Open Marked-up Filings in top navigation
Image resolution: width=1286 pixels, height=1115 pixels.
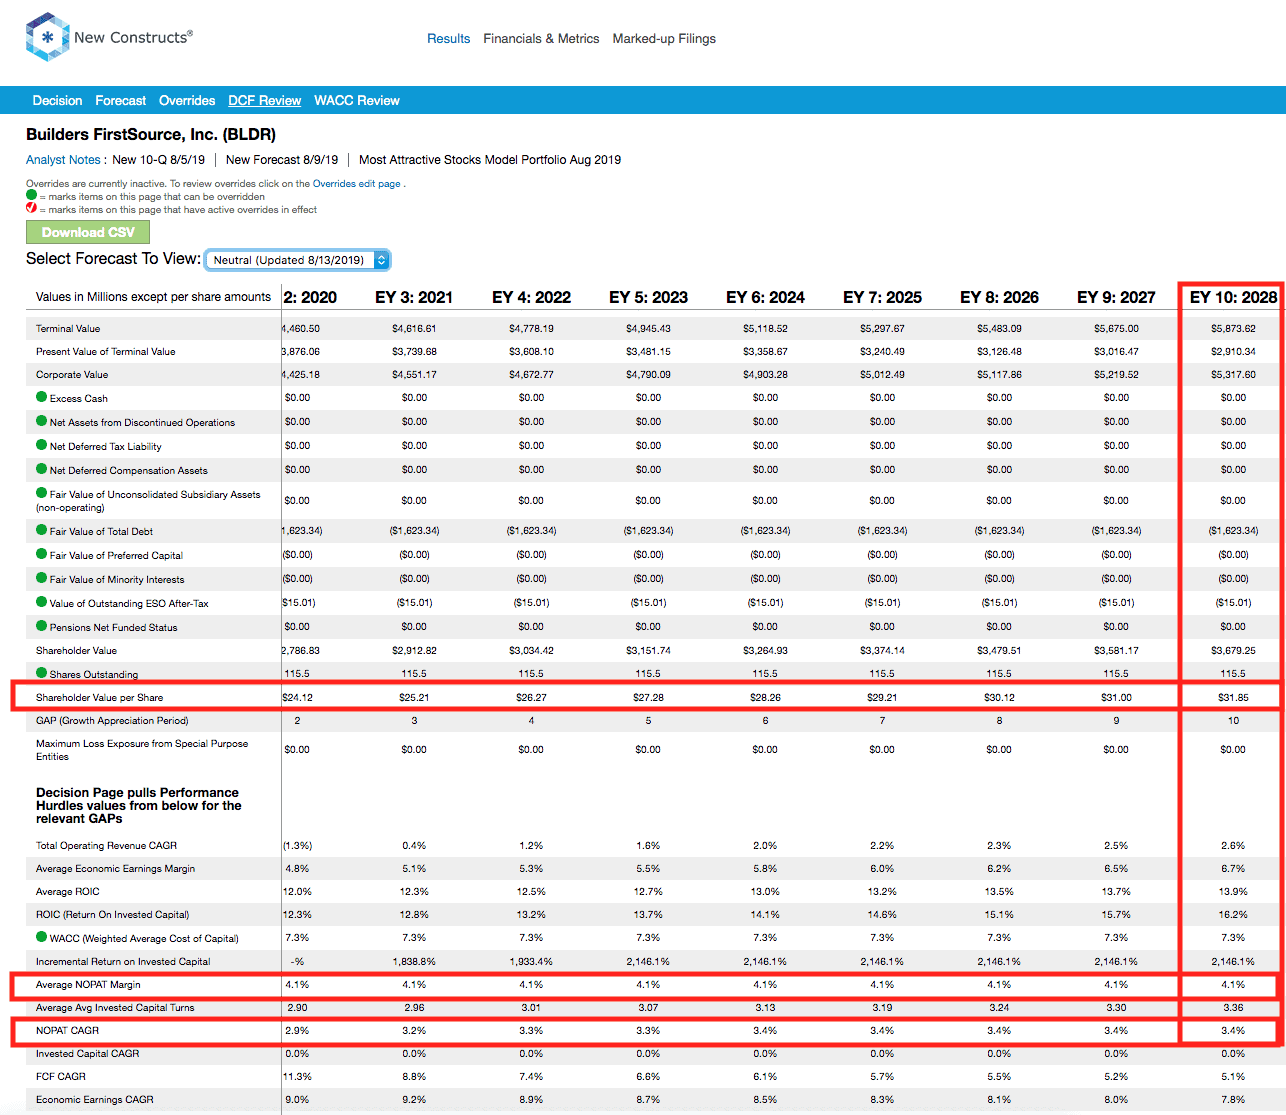click(x=664, y=39)
